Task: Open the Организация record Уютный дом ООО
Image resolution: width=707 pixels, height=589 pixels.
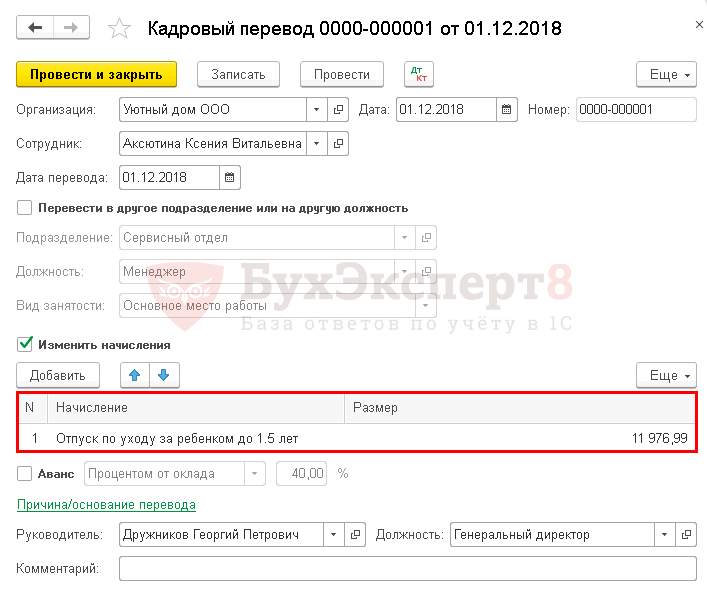Action: 338,109
